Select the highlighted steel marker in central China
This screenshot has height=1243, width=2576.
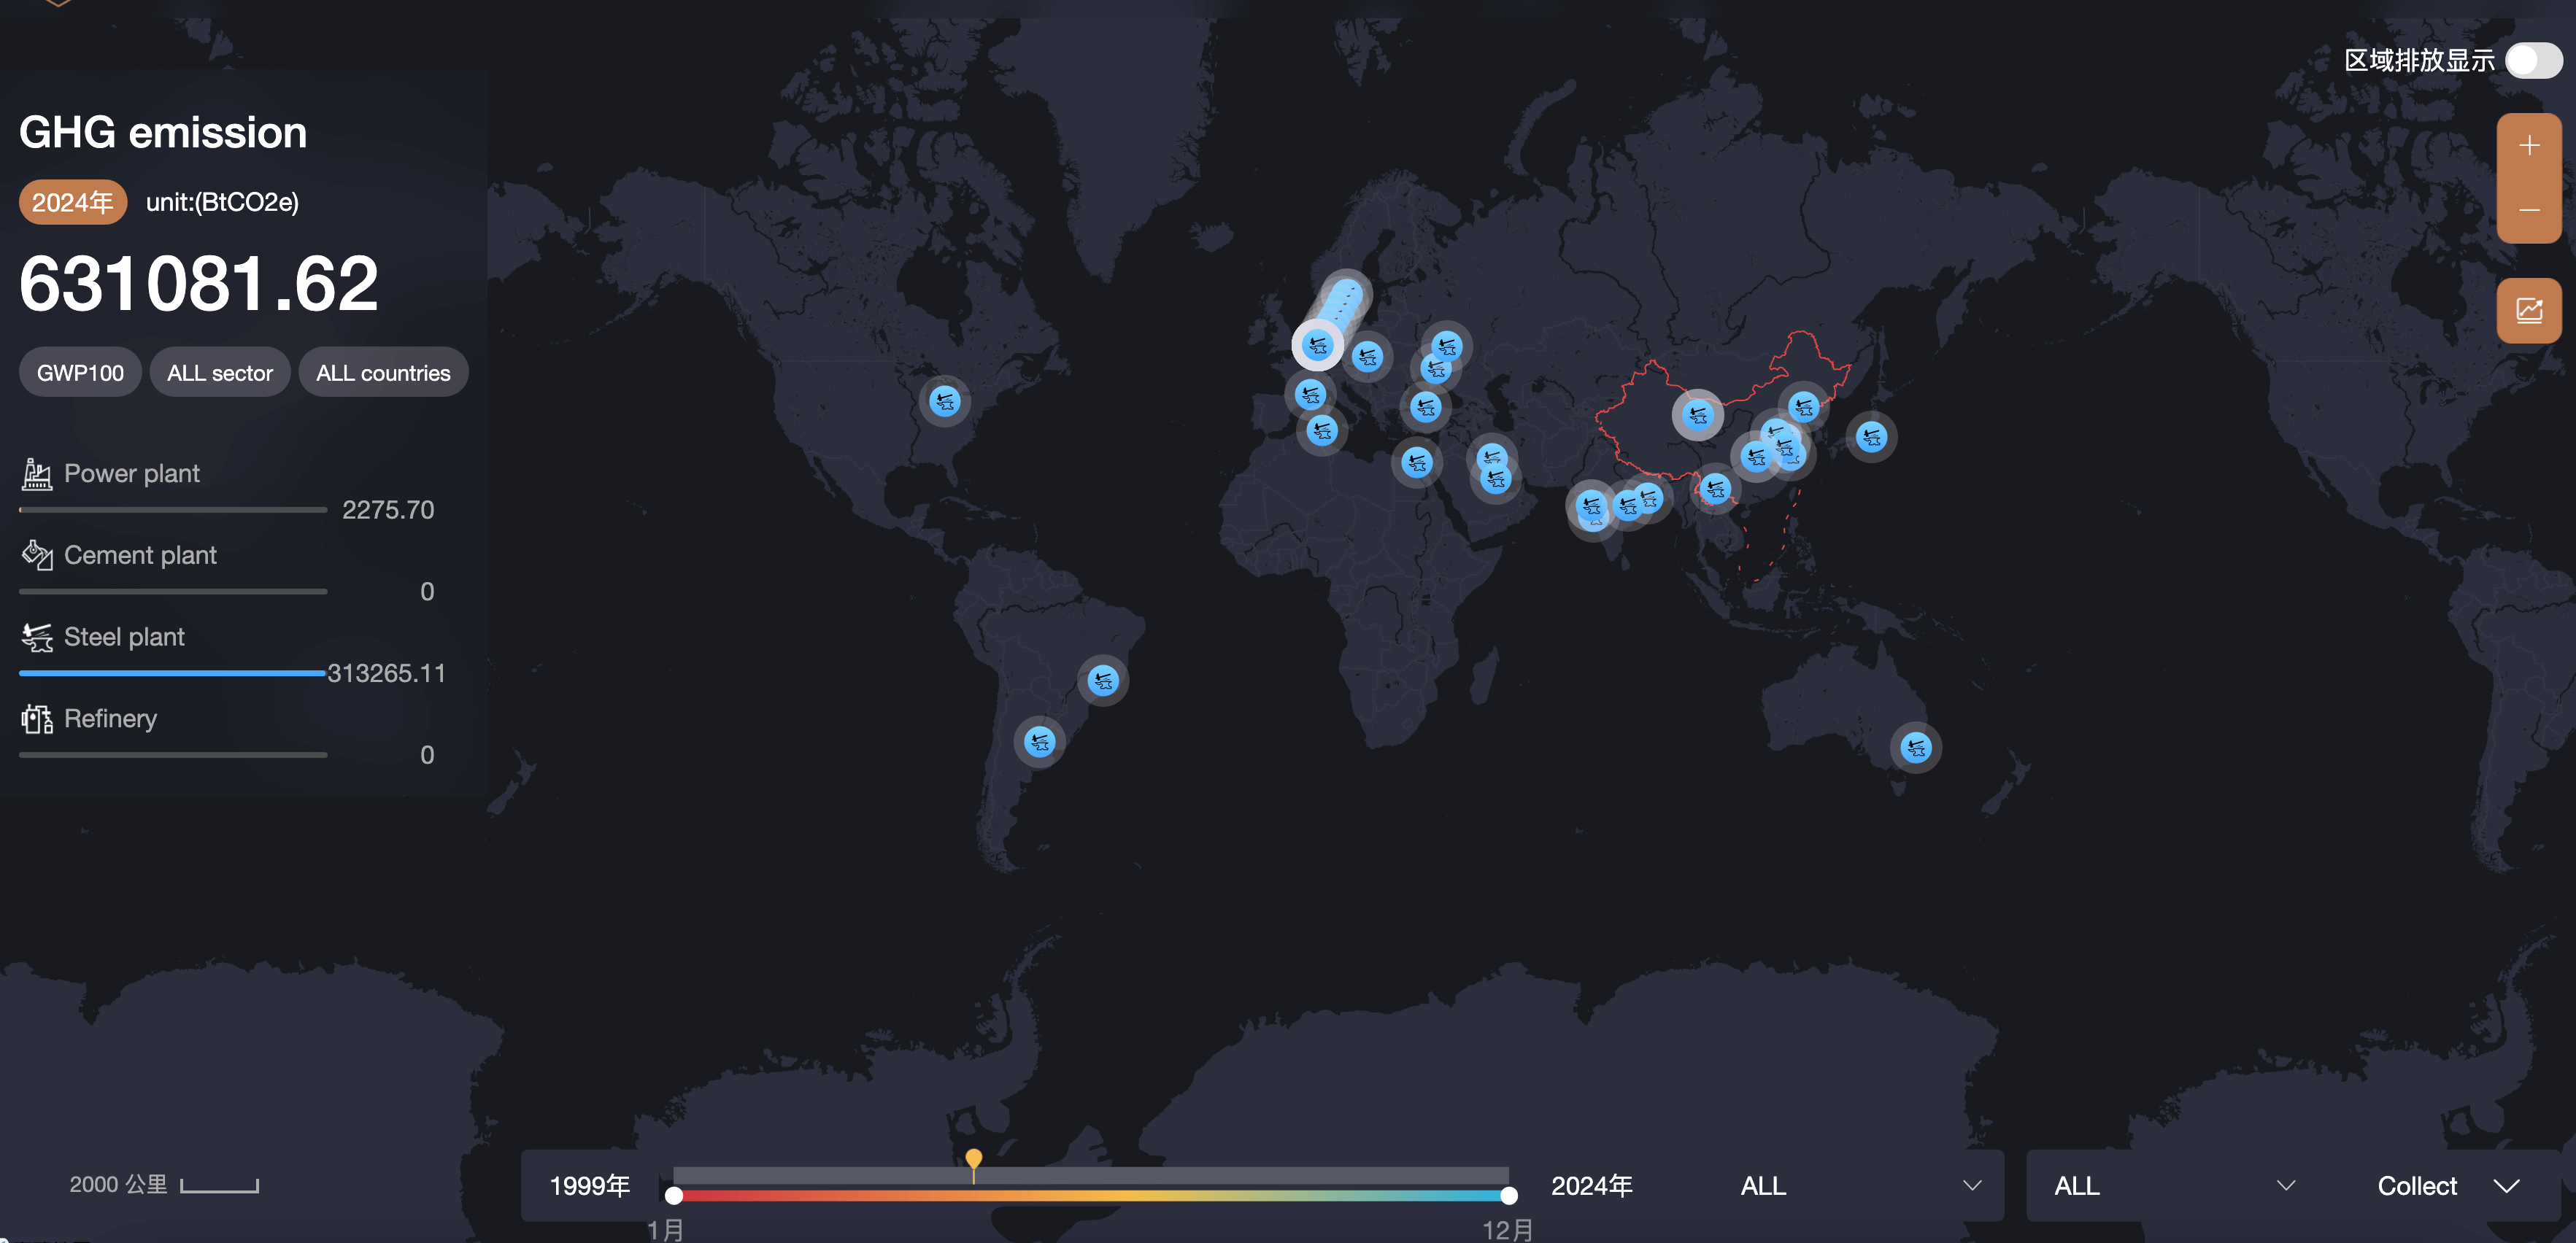pyautogui.click(x=1697, y=414)
